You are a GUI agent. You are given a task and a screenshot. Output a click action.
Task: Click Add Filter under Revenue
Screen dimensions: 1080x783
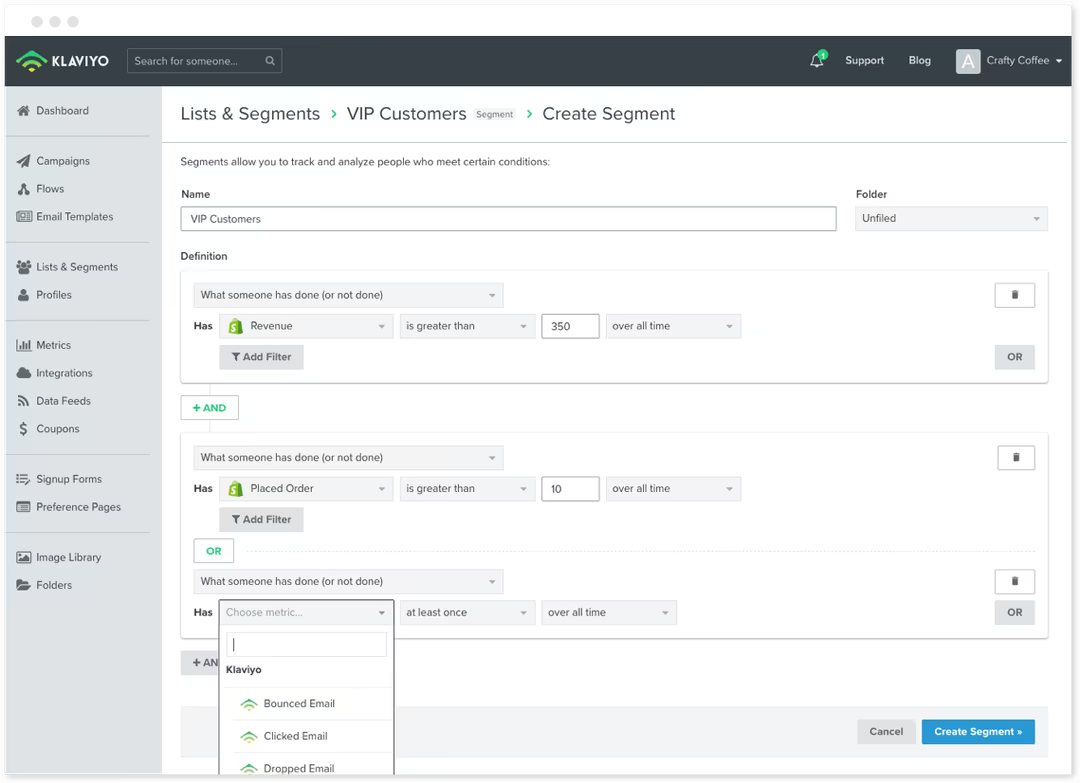tap(261, 357)
